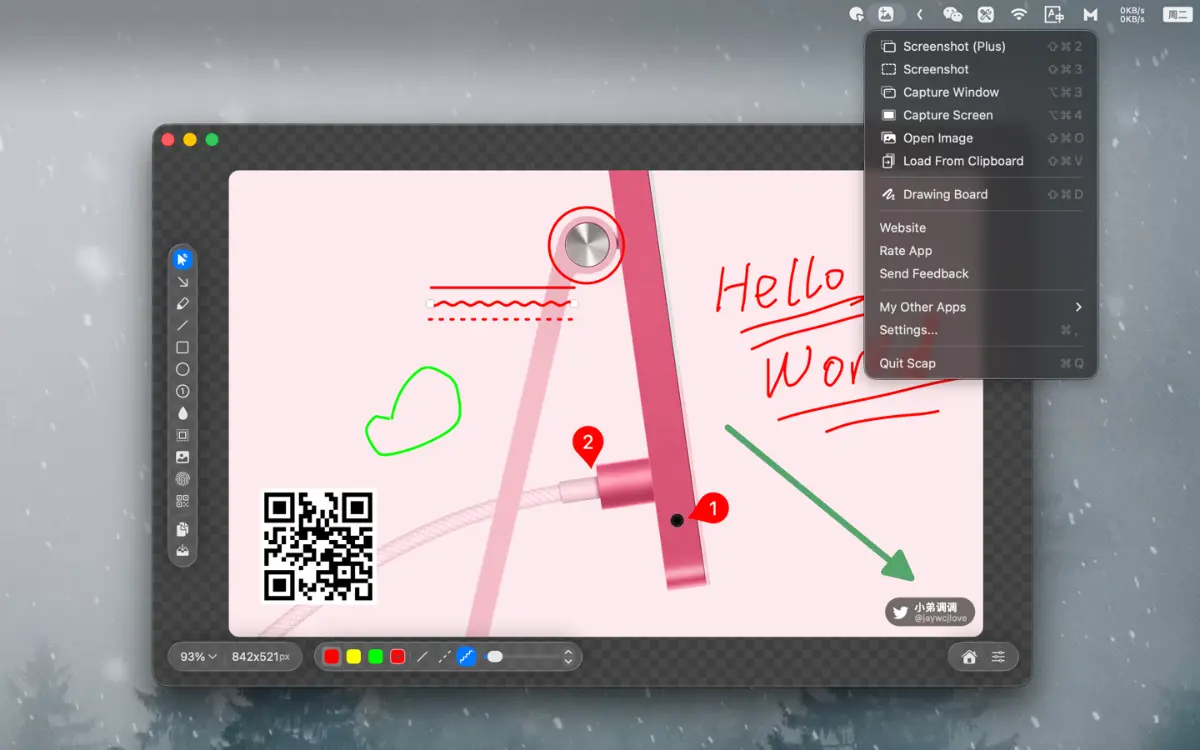The image size is (1200, 750).
Task: Select the Pencil annotation tool
Action: (x=182, y=303)
